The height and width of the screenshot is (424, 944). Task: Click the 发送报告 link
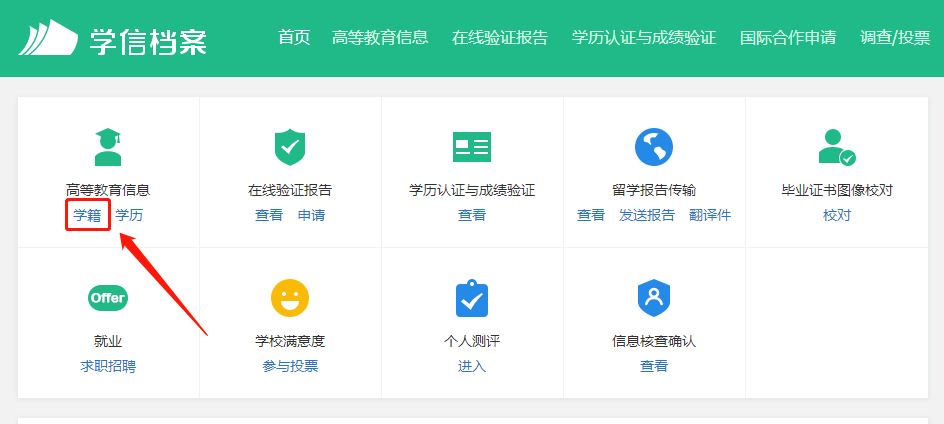click(647, 216)
